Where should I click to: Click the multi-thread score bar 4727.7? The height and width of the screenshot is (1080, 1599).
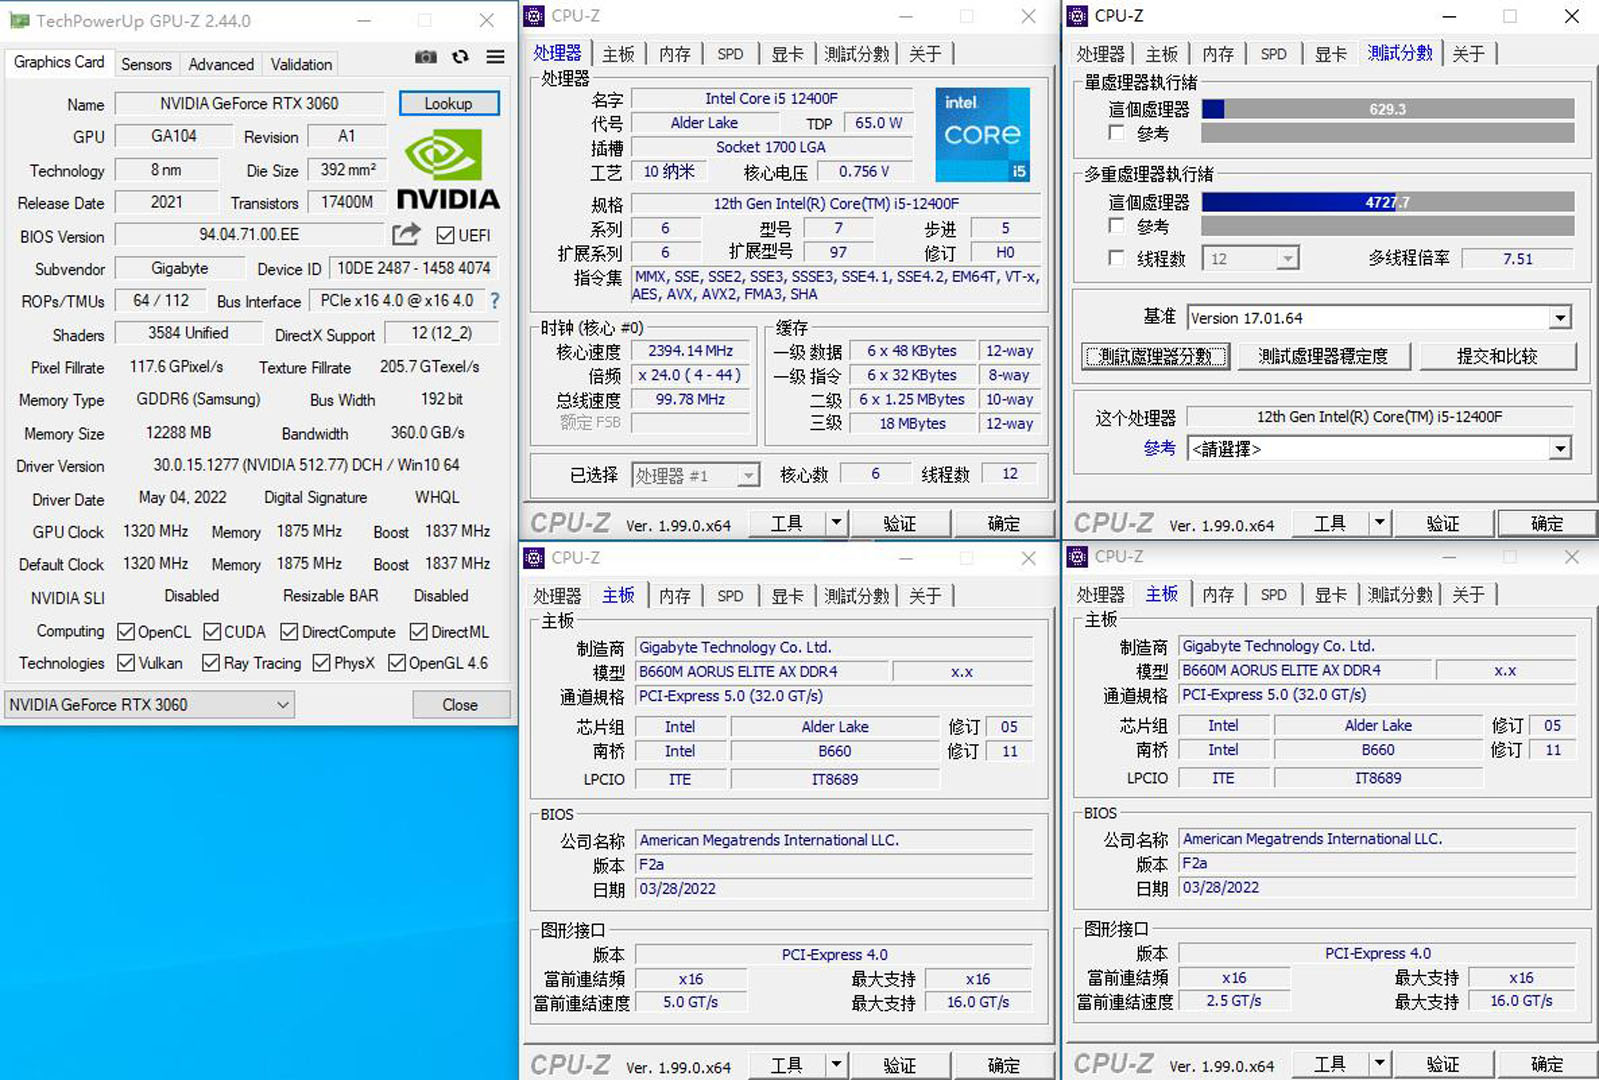(x=1388, y=202)
